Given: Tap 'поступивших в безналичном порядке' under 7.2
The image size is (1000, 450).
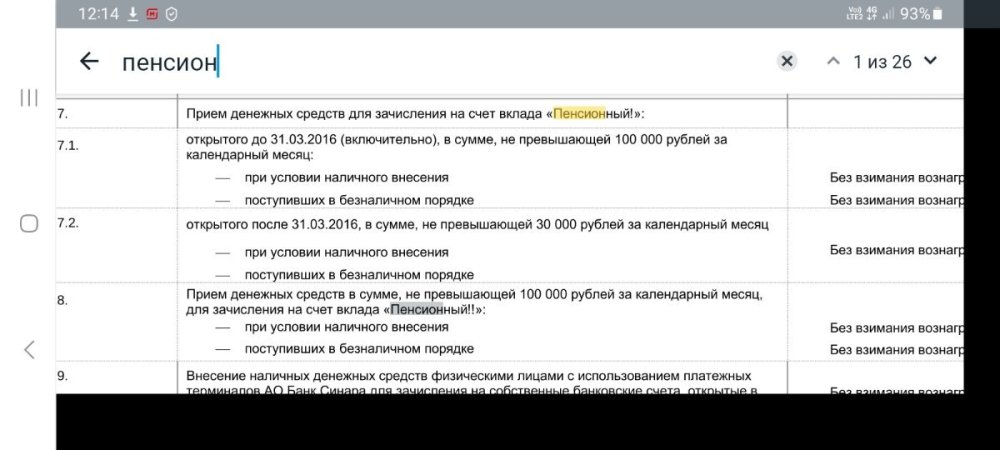Looking at the screenshot, I should coord(359,275).
